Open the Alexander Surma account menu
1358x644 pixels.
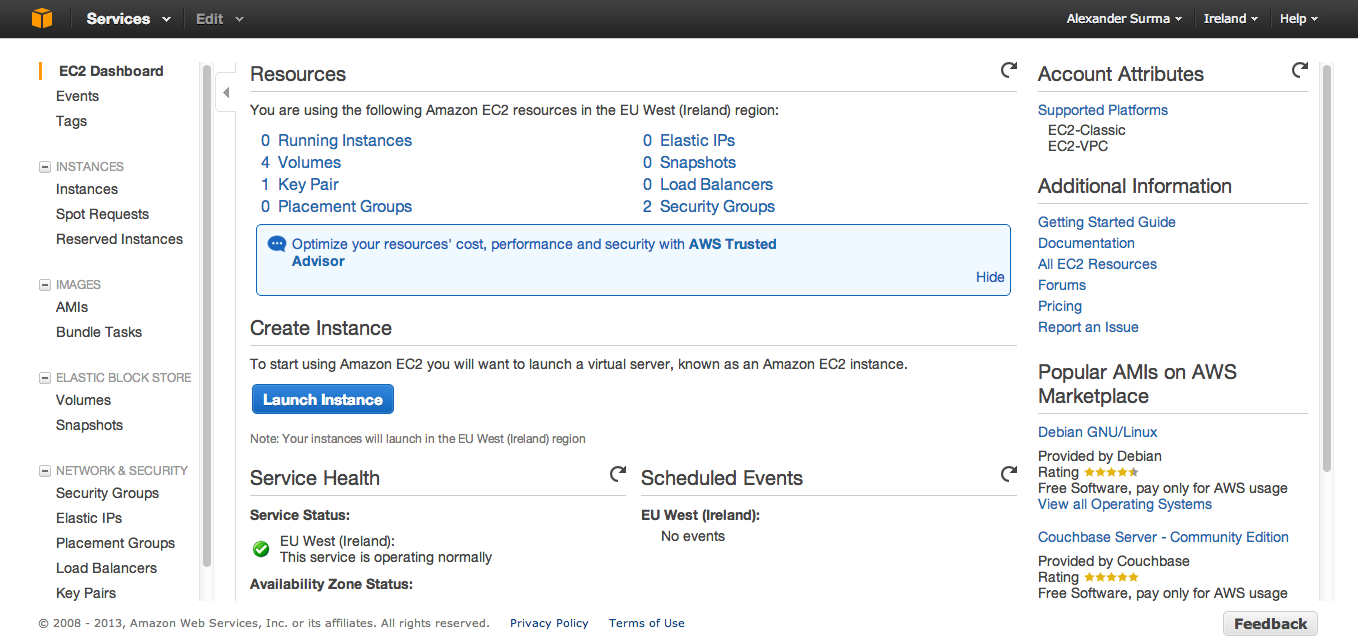coord(1125,19)
